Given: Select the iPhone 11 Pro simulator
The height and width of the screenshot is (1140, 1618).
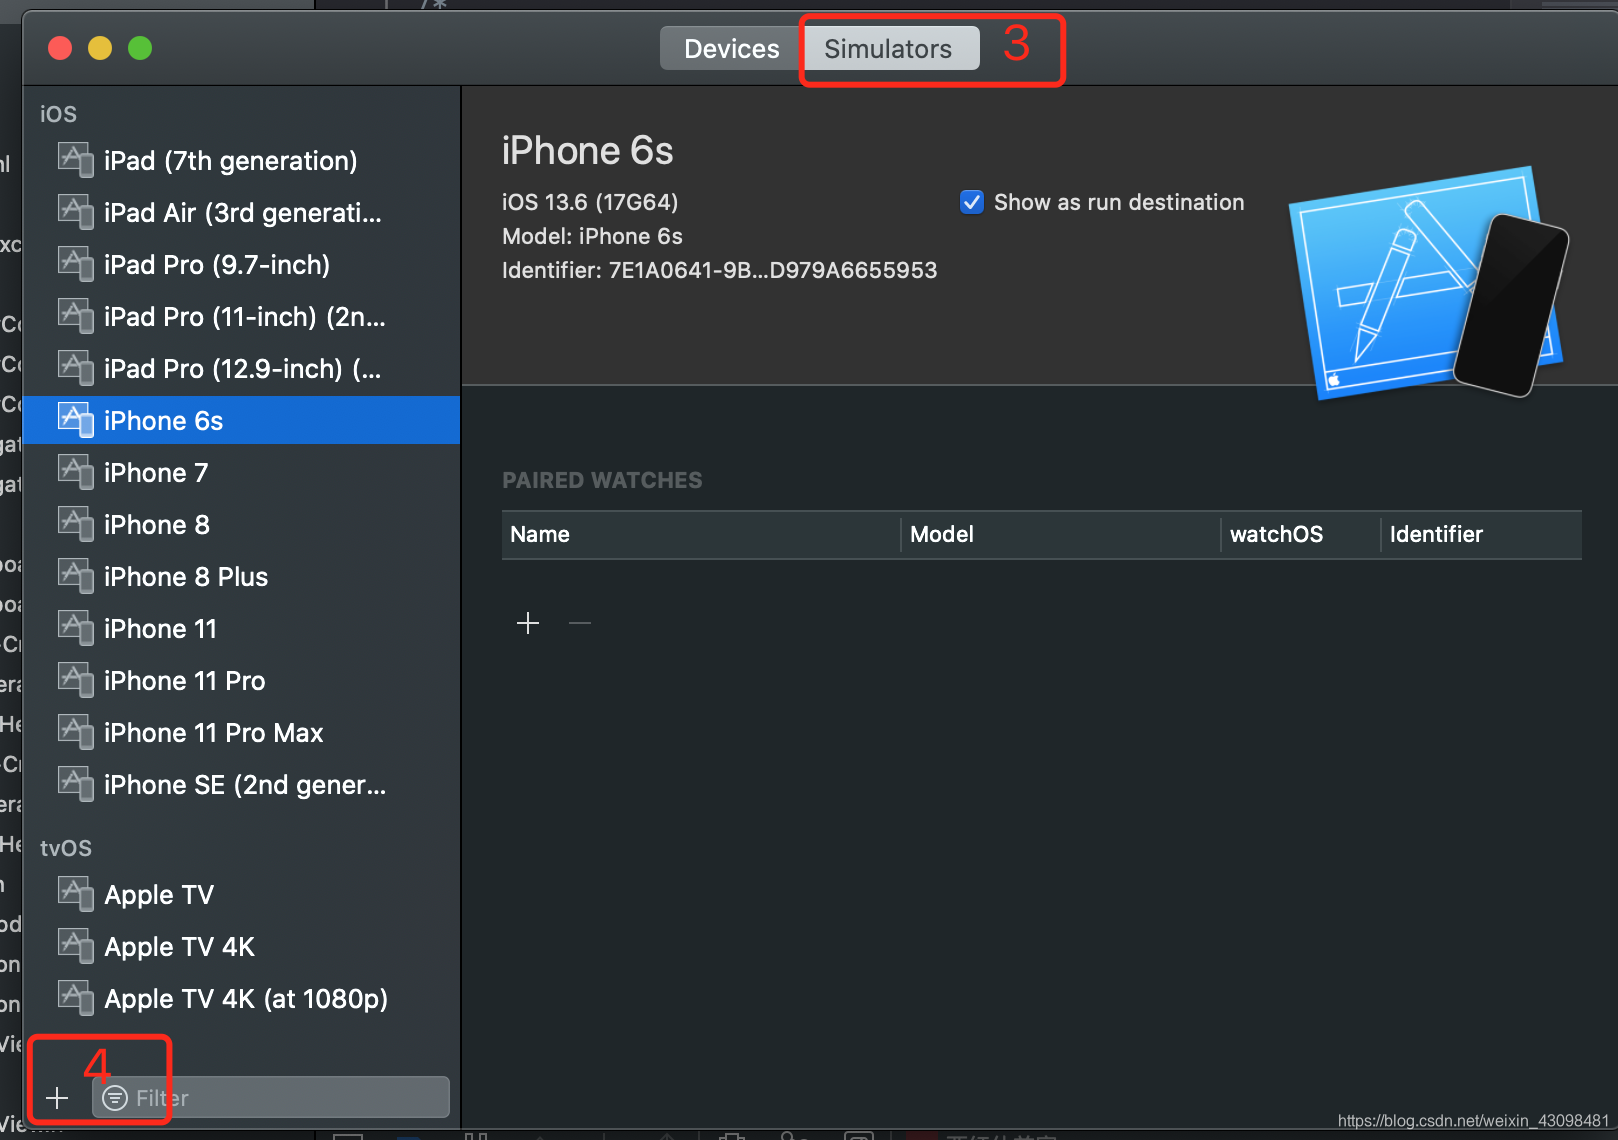Looking at the screenshot, I should point(241,680).
